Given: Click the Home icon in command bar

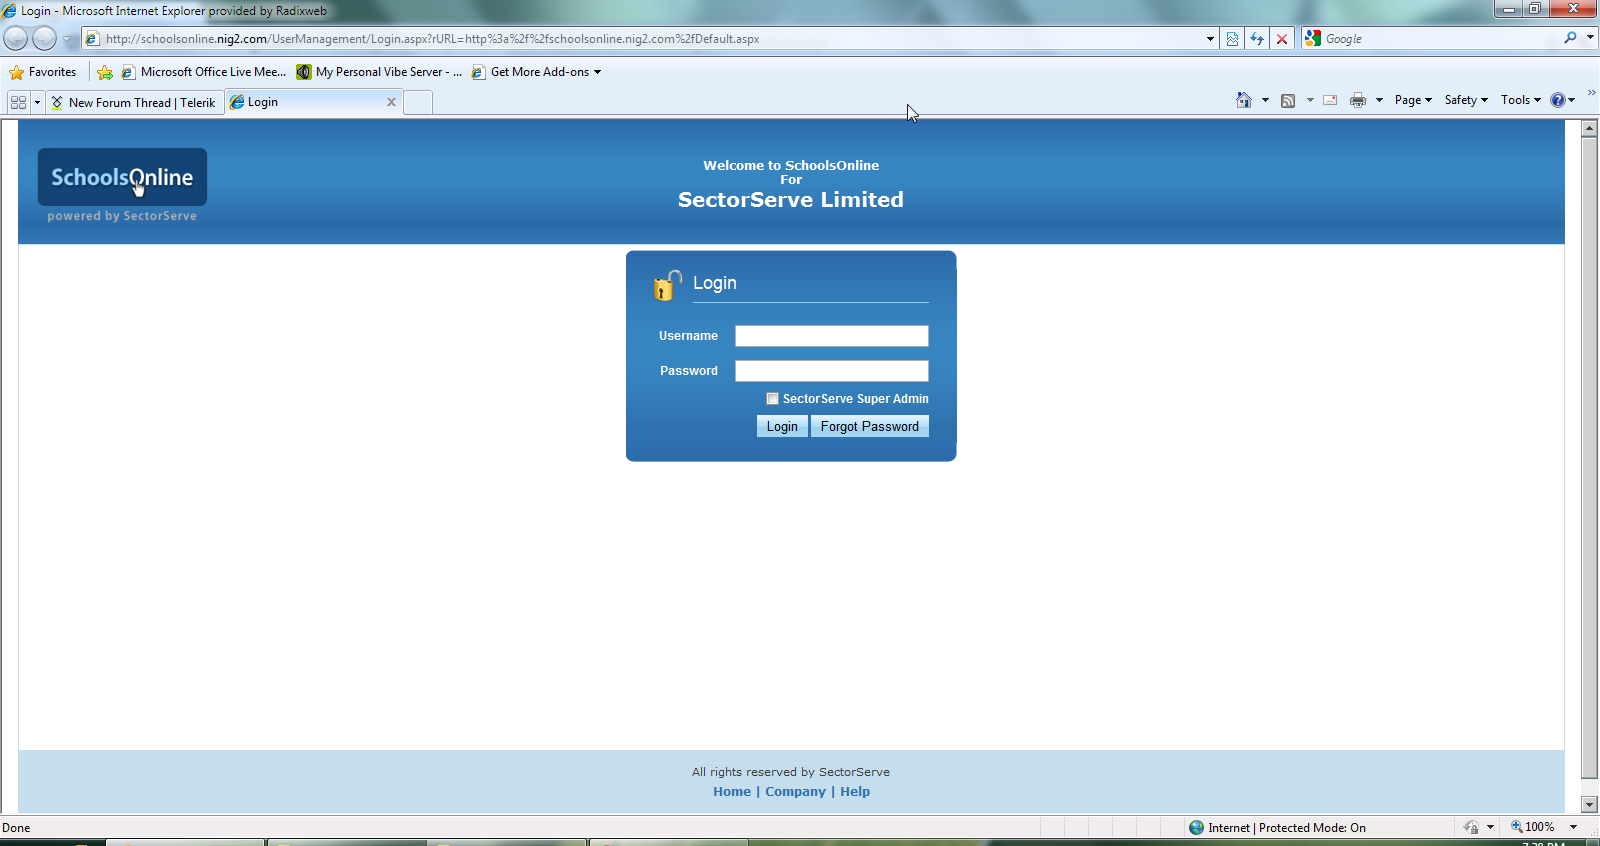Looking at the screenshot, I should [1243, 100].
